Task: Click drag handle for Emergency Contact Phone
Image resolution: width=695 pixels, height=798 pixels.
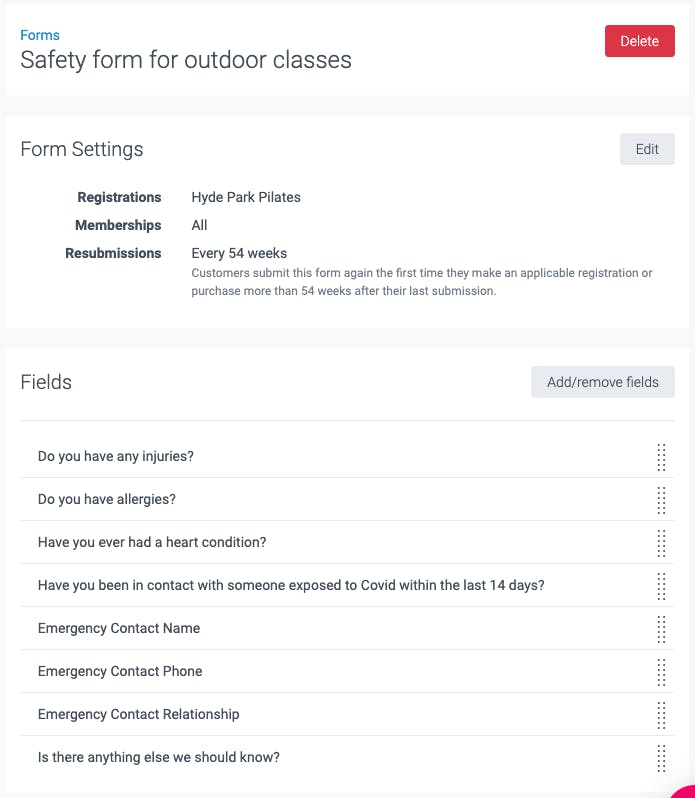Action: point(661,672)
